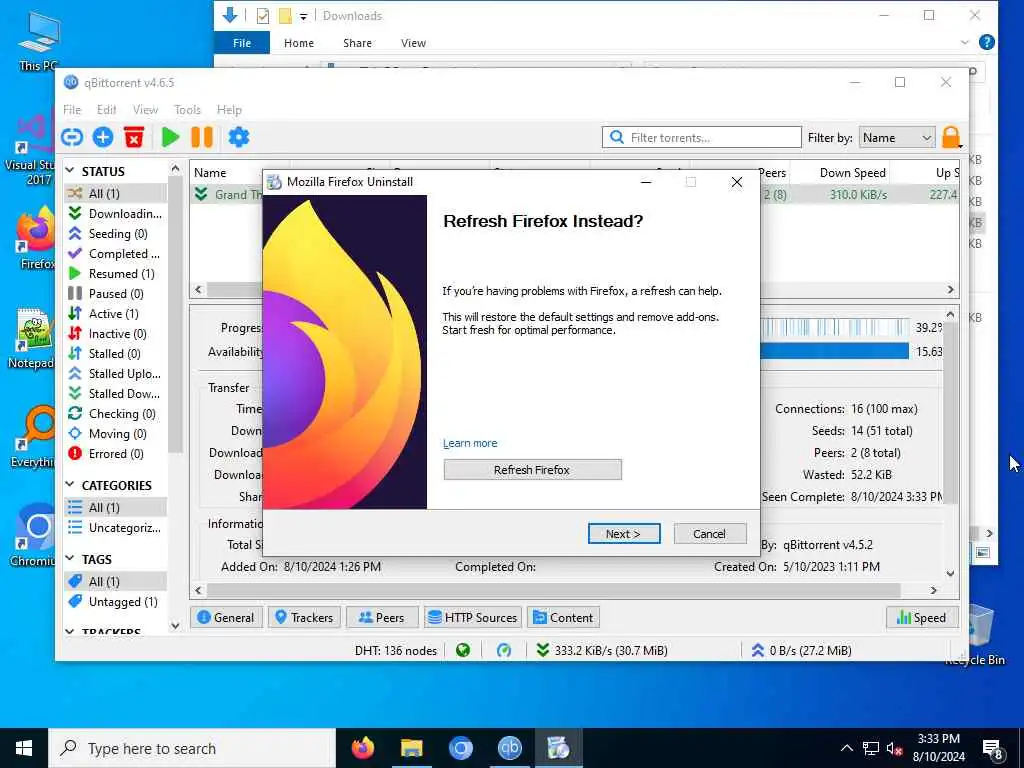Open the File menu in qBittorrent
Screen dimensions: 1024x768
[72, 110]
